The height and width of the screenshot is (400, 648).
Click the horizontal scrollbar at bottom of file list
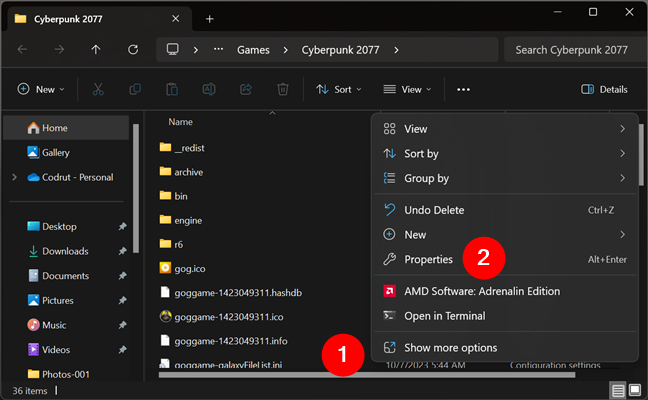click(250, 376)
